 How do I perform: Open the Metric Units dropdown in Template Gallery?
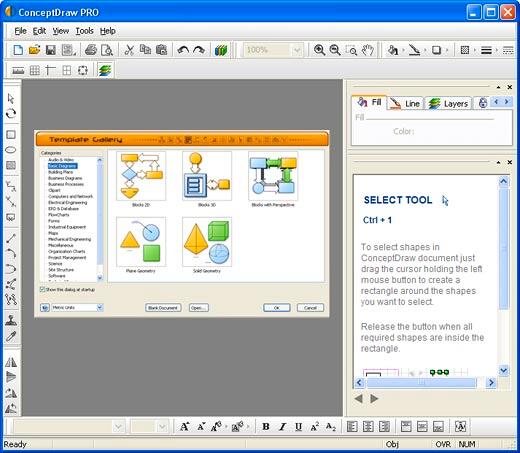100,307
